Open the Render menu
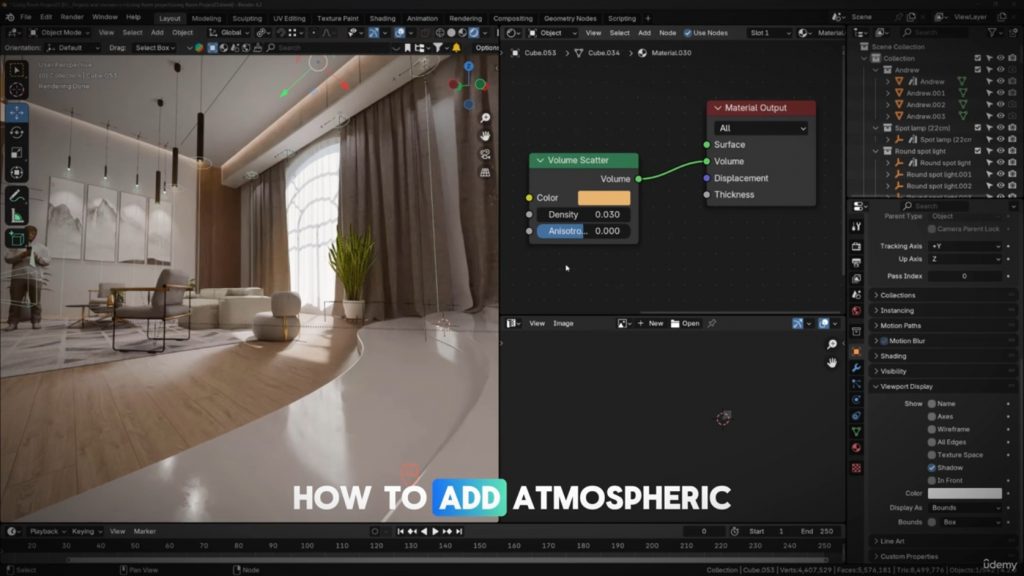Screen dimensions: 1024x576 point(72,17)
